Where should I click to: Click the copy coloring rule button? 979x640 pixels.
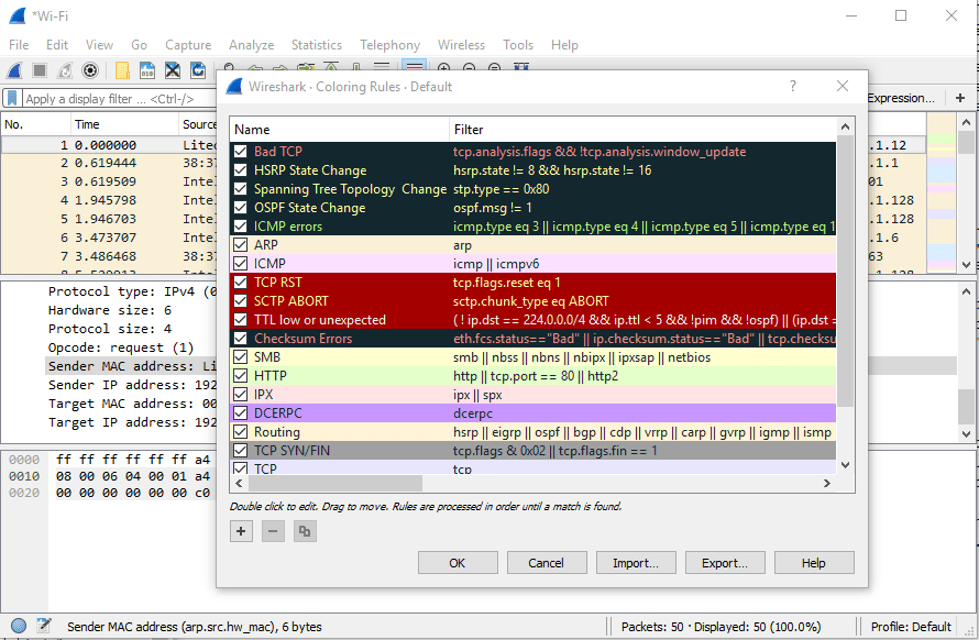pyautogui.click(x=305, y=531)
